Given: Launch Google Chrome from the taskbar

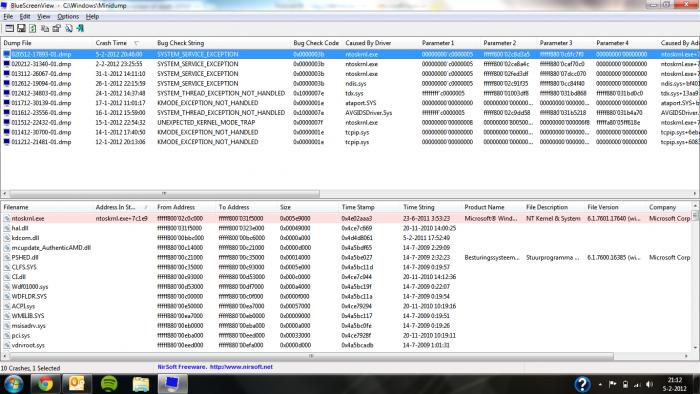Looking at the screenshot, I should coord(45,384).
